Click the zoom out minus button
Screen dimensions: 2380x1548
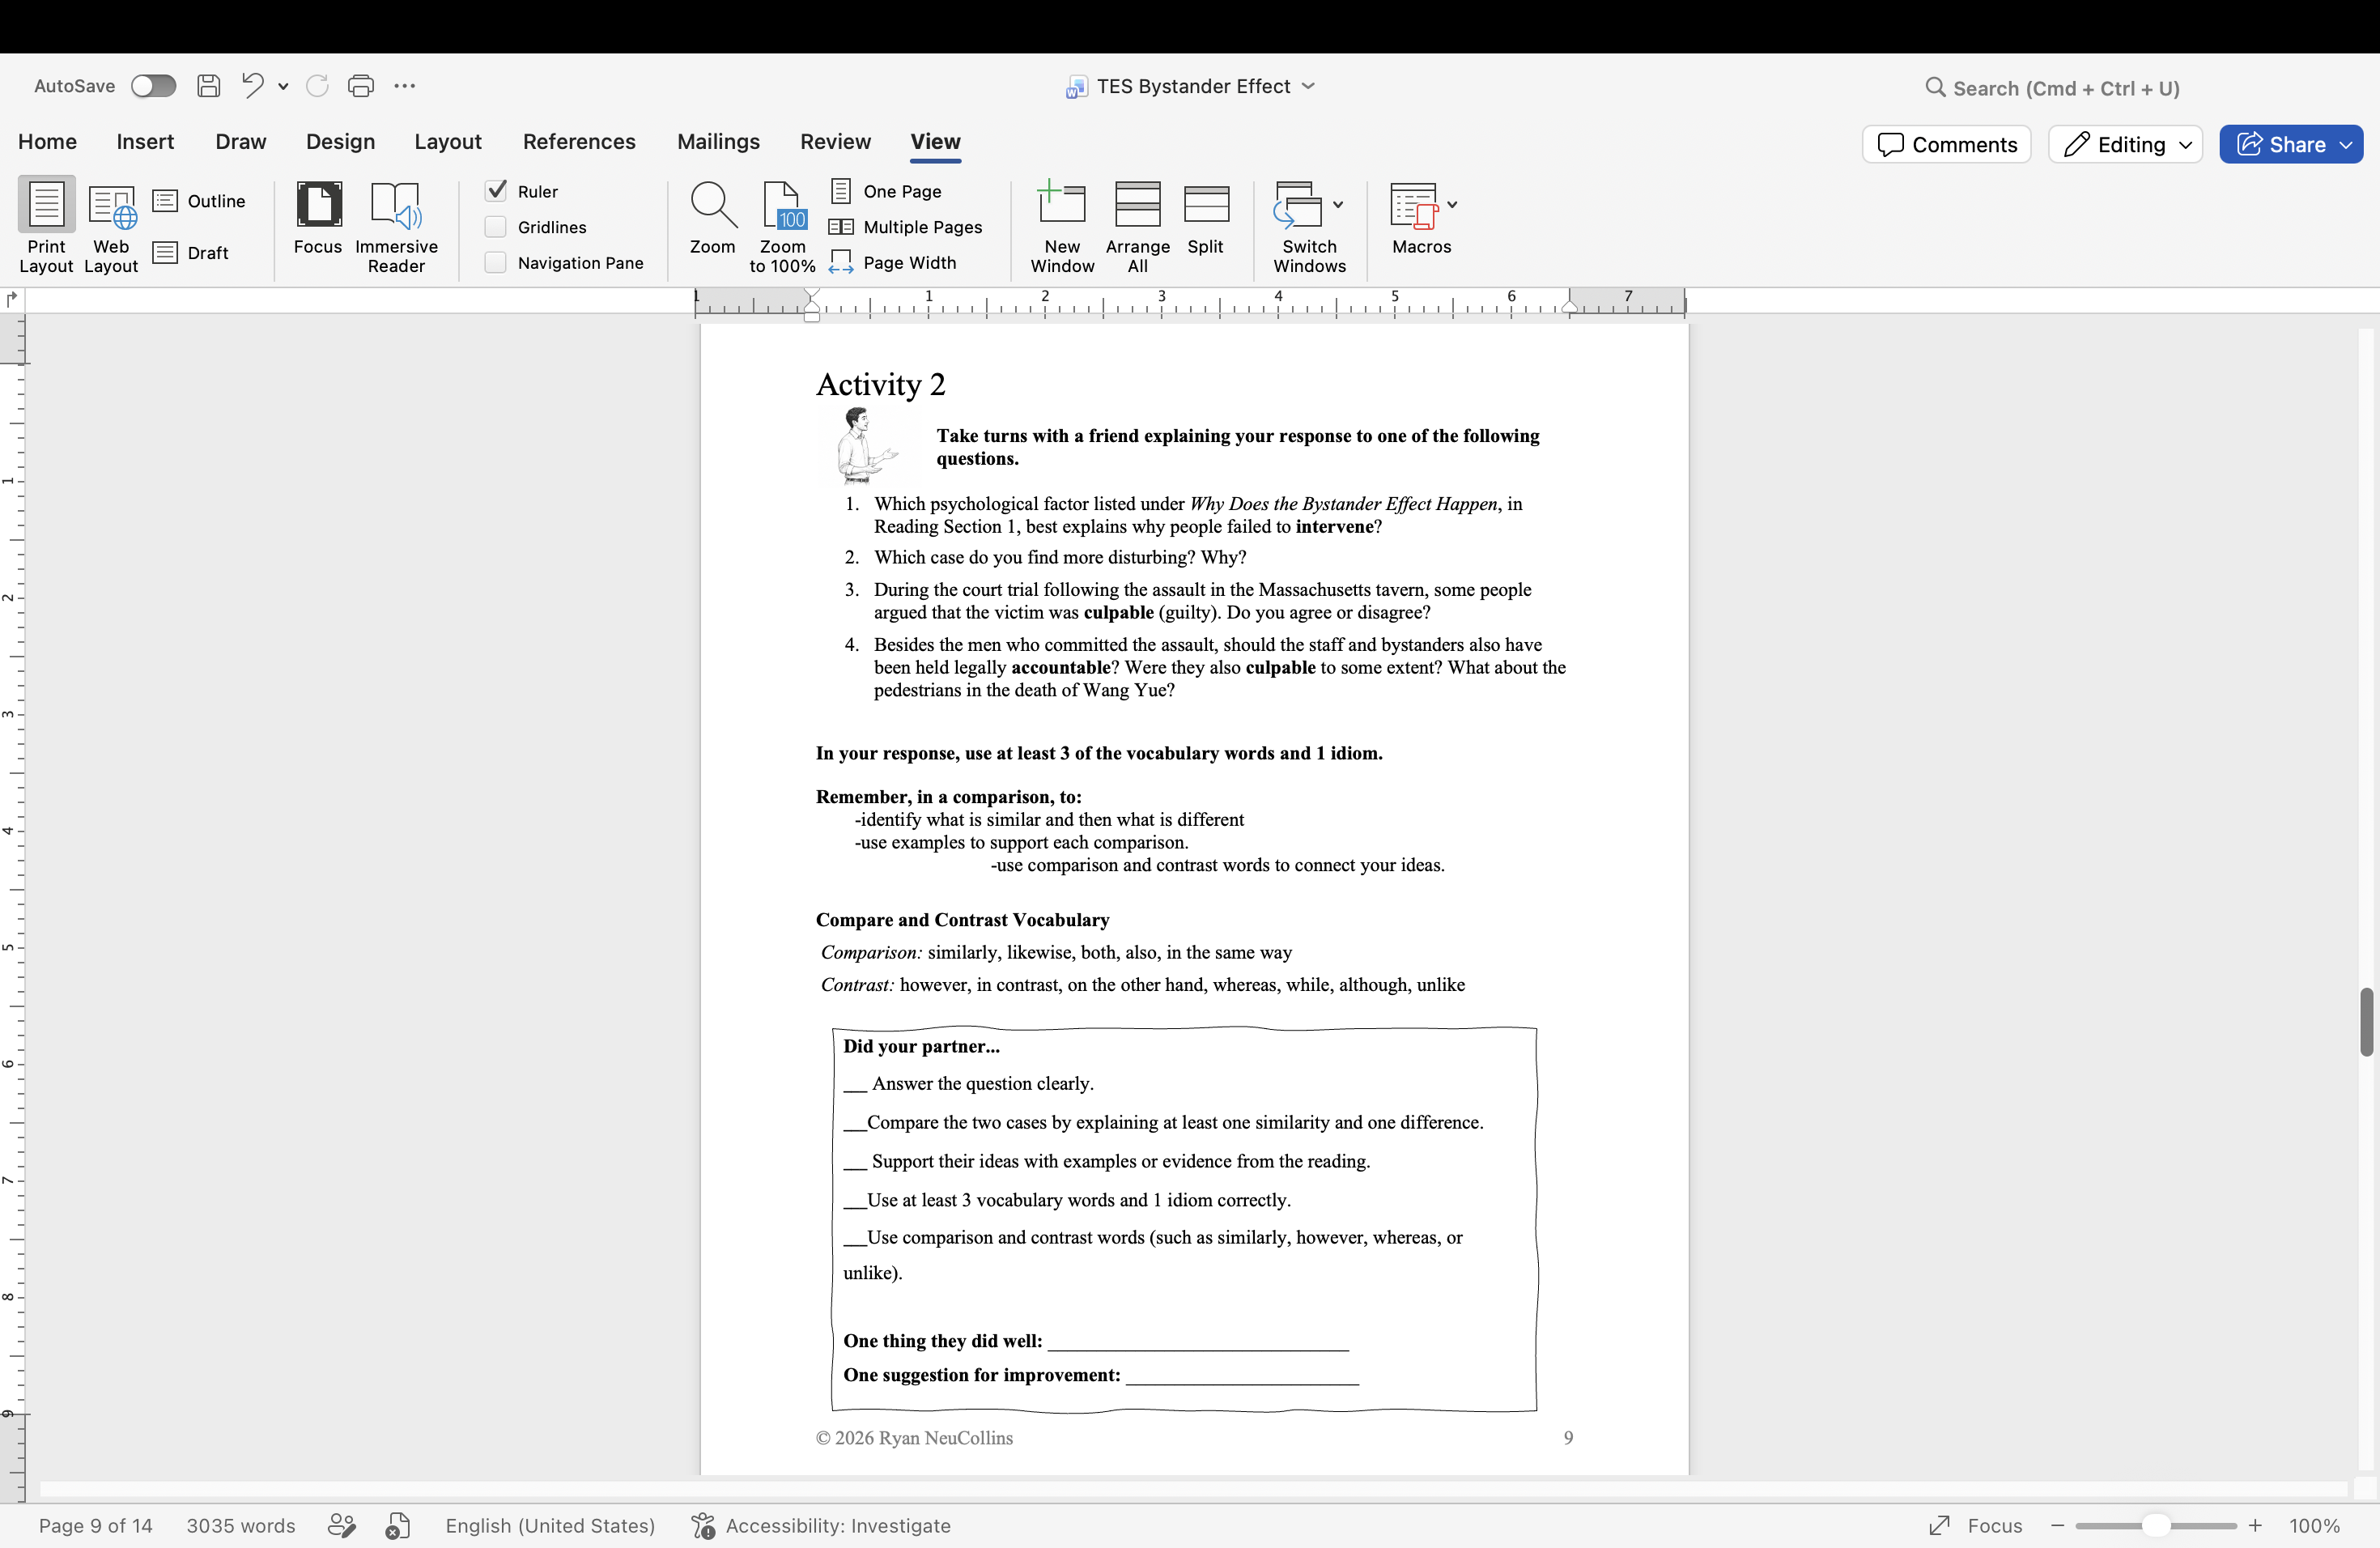2058,1526
